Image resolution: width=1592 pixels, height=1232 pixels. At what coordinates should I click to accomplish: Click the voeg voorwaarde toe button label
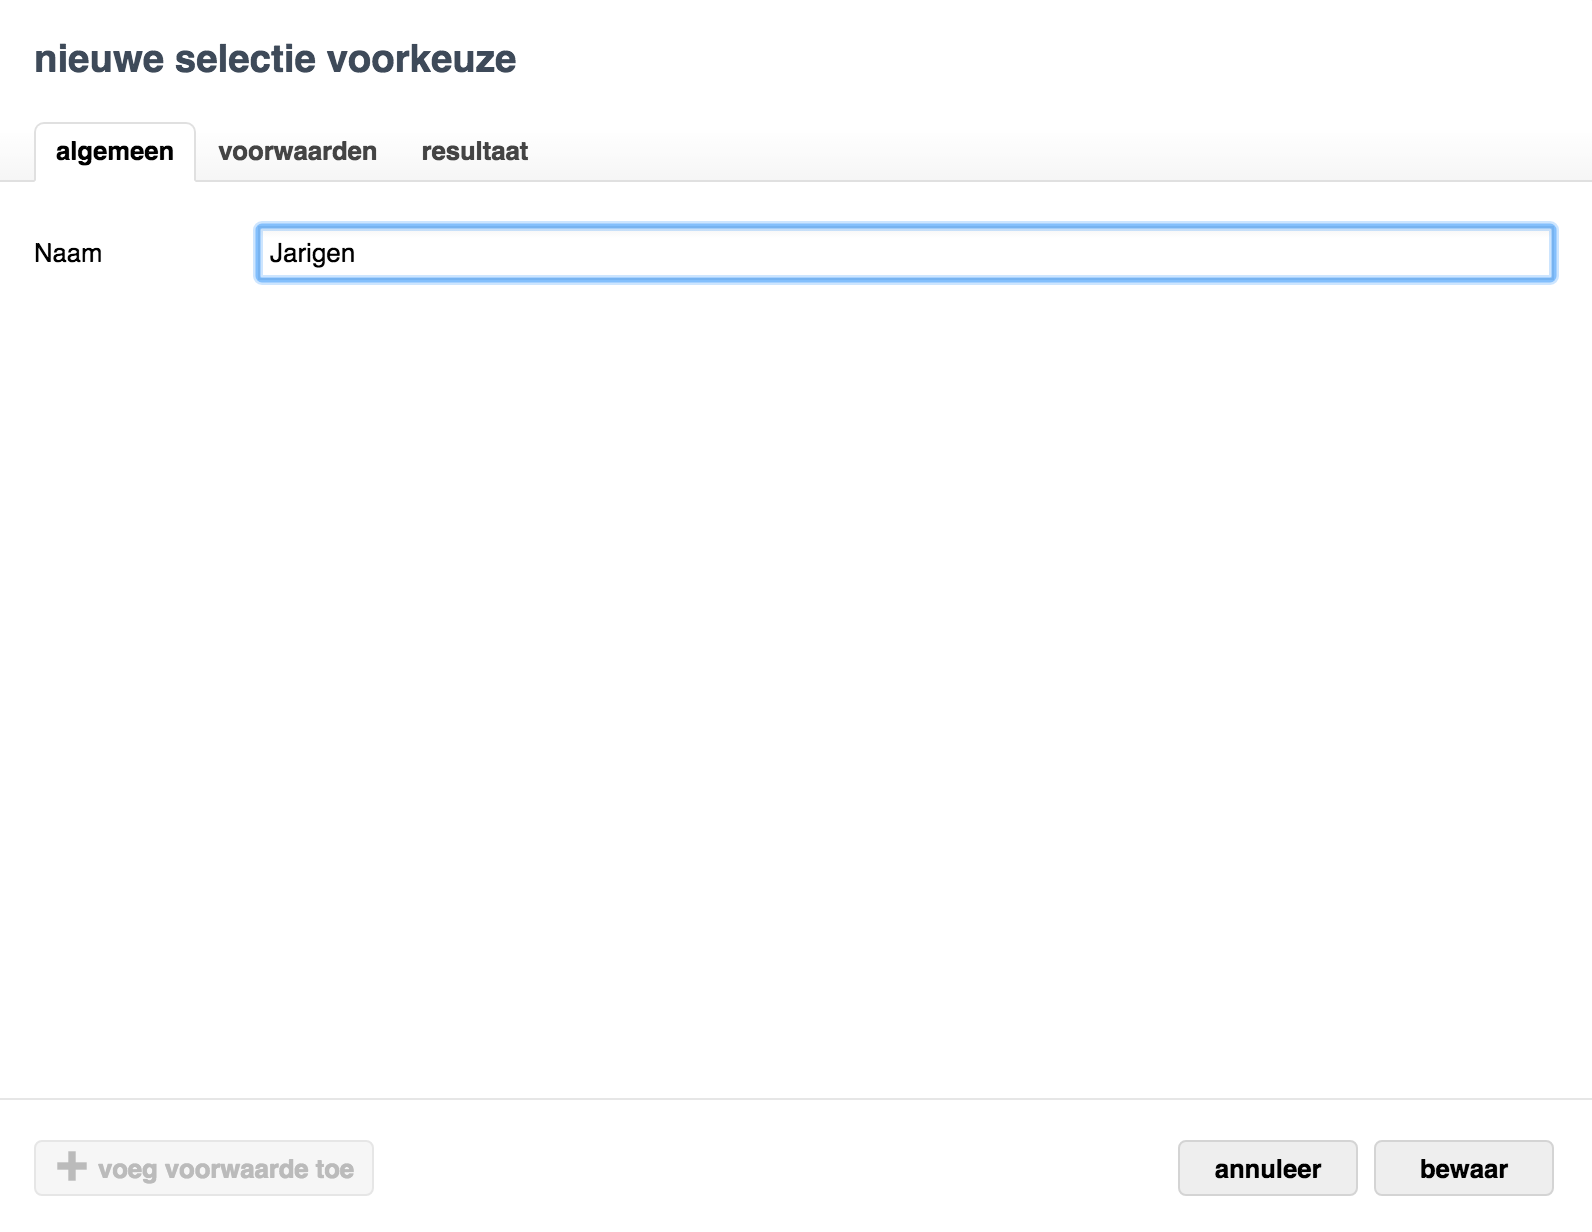226,1169
